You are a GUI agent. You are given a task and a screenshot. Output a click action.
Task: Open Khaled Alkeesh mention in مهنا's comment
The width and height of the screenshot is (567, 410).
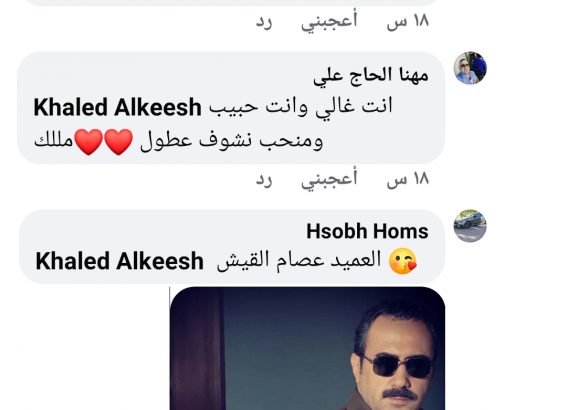click(x=118, y=107)
